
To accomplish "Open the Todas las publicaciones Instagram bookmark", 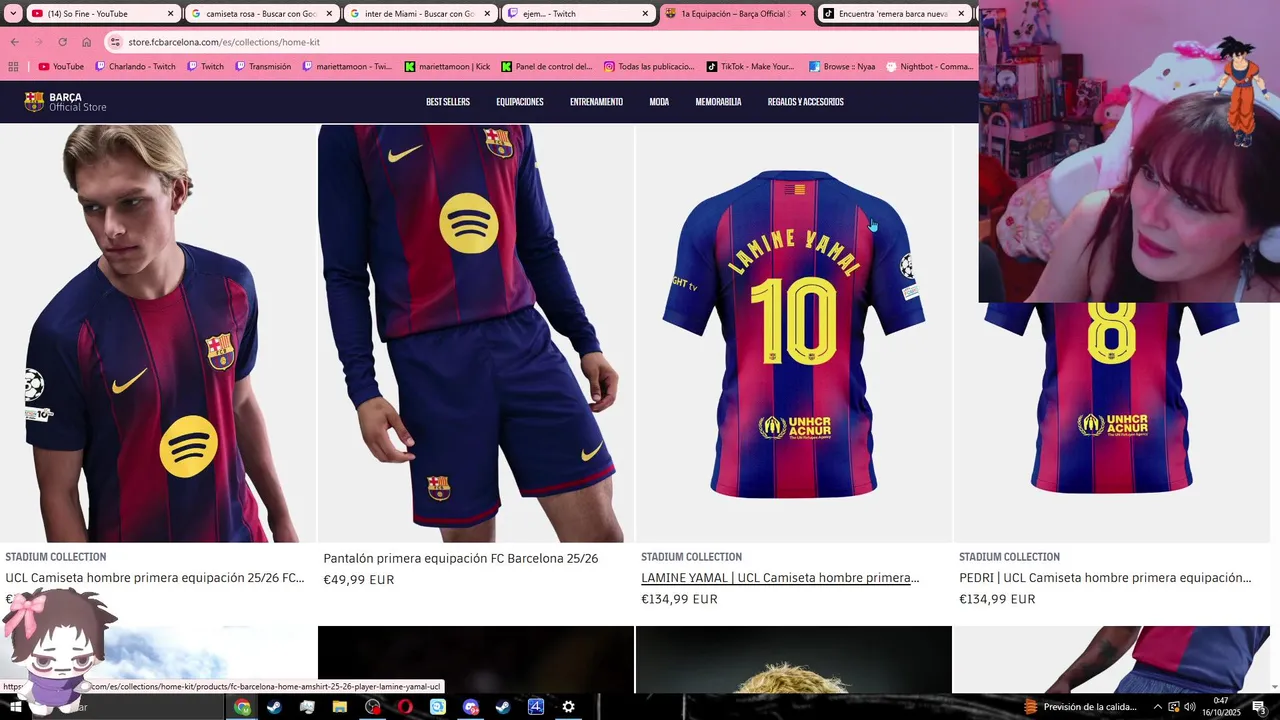I will [x=649, y=67].
